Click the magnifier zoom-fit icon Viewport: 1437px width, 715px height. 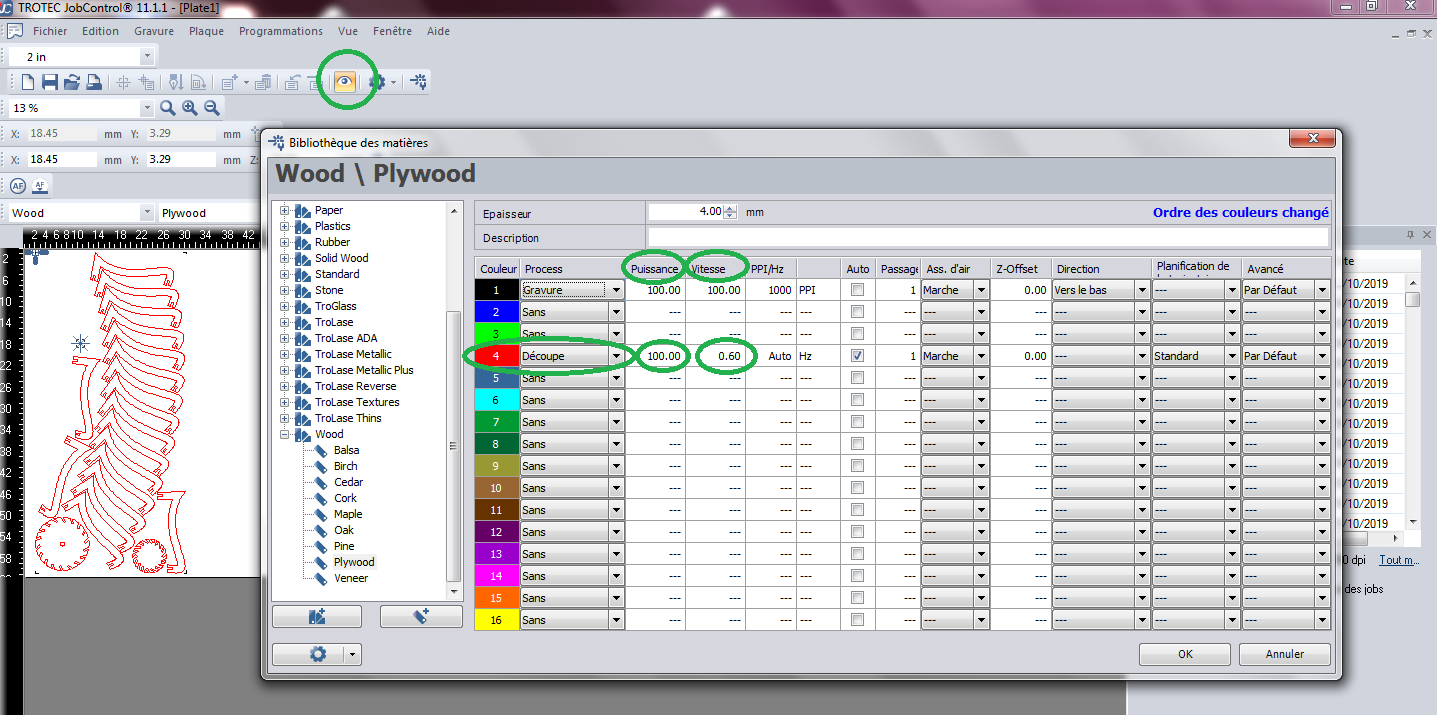(x=168, y=107)
